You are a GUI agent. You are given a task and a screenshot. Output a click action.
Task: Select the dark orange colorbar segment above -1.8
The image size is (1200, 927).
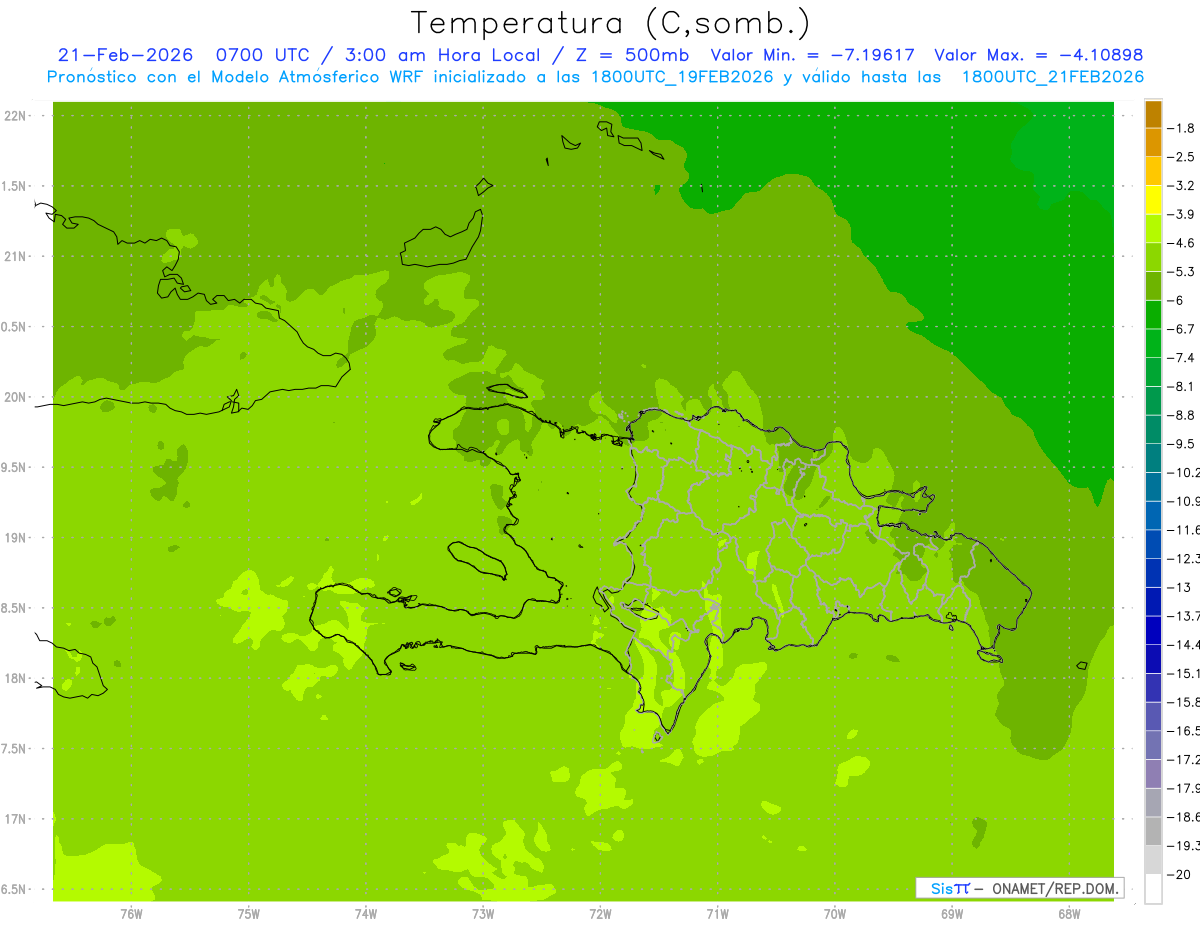pos(1153,114)
